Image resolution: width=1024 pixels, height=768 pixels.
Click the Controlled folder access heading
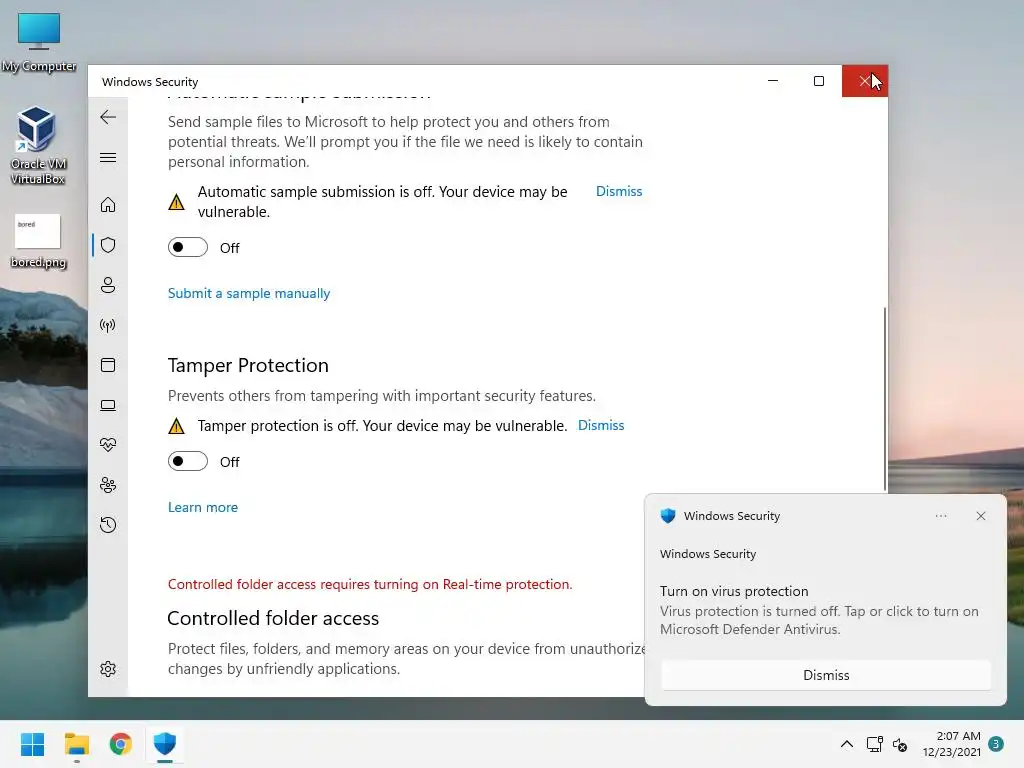coord(273,618)
